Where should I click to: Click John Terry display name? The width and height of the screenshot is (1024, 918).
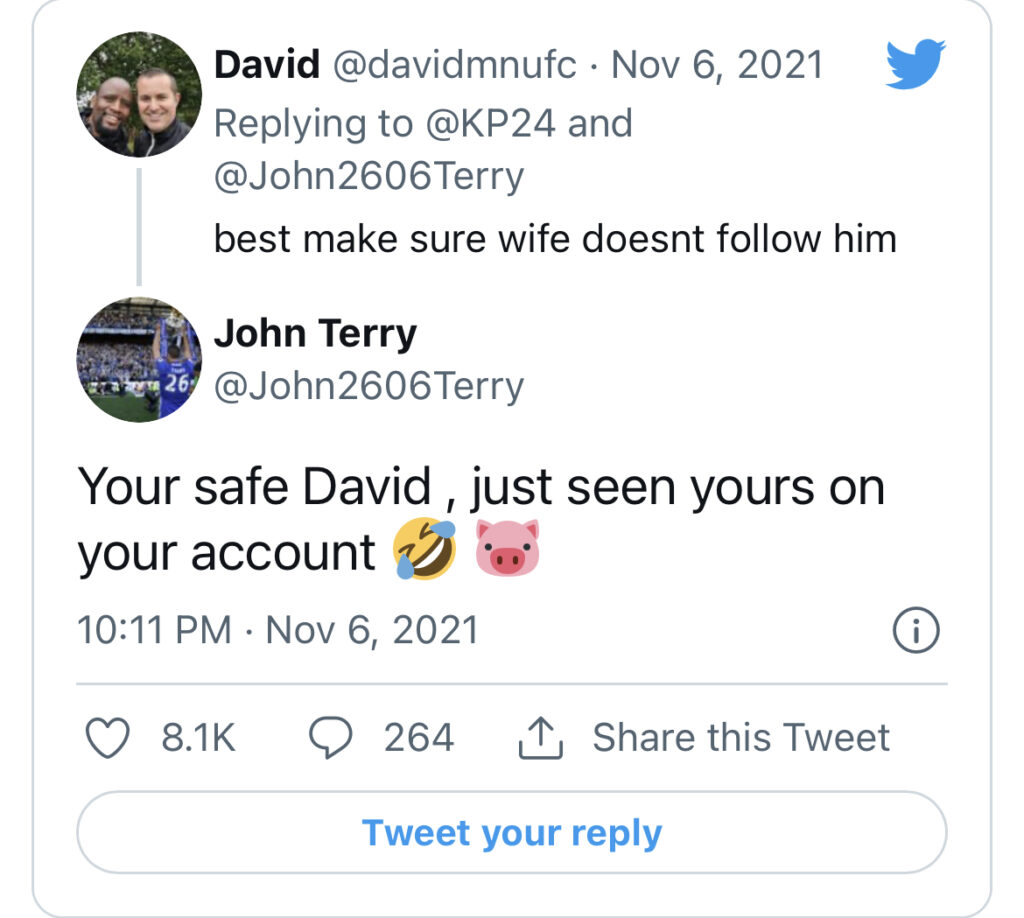point(315,334)
